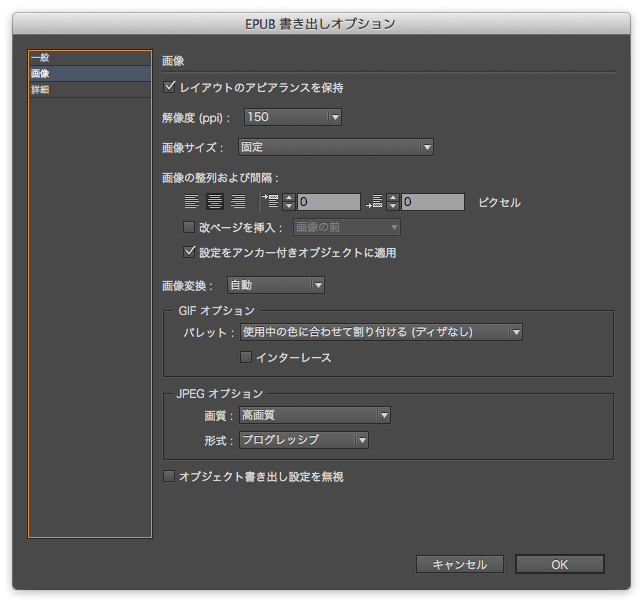643x602 pixels.
Task: Enable インターレース checkbox
Action: pos(246,357)
